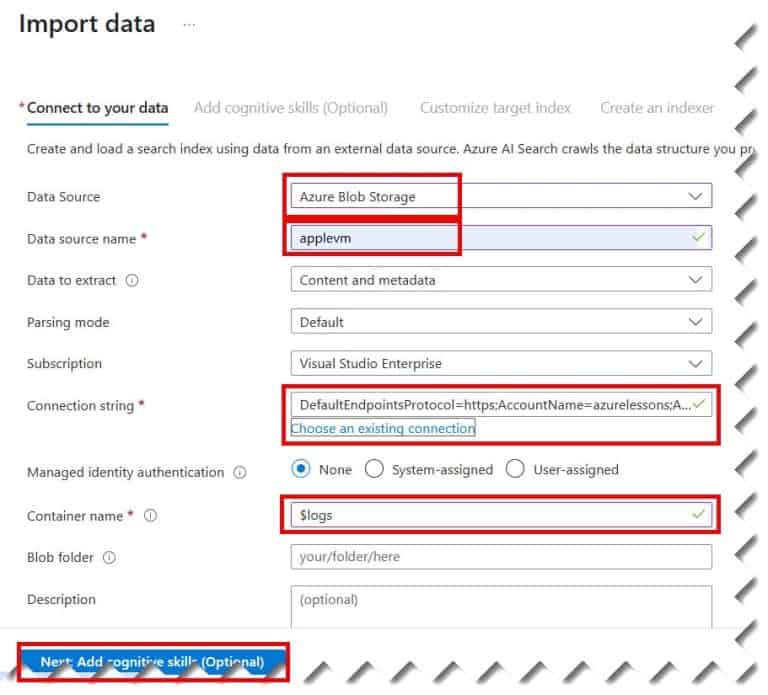This screenshot has width=768, height=695.
Task: Expand the Subscription dropdown
Action: [501, 363]
